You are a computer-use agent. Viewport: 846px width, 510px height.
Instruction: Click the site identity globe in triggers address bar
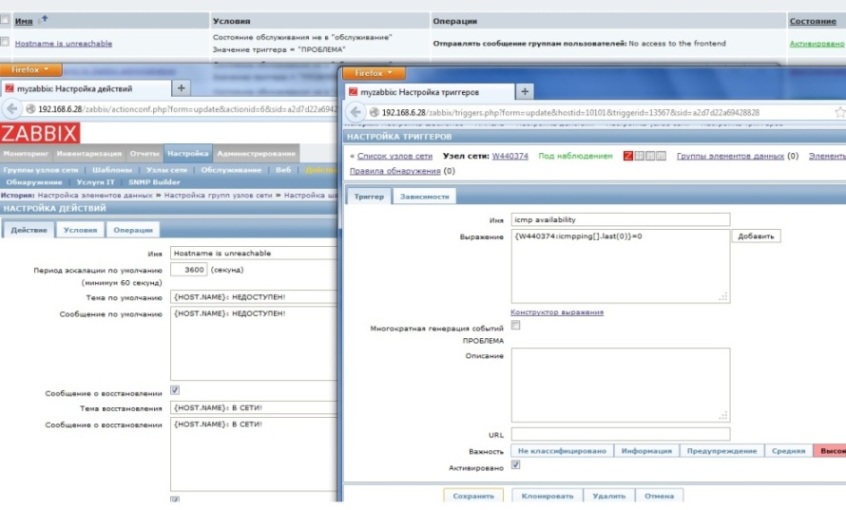374,112
